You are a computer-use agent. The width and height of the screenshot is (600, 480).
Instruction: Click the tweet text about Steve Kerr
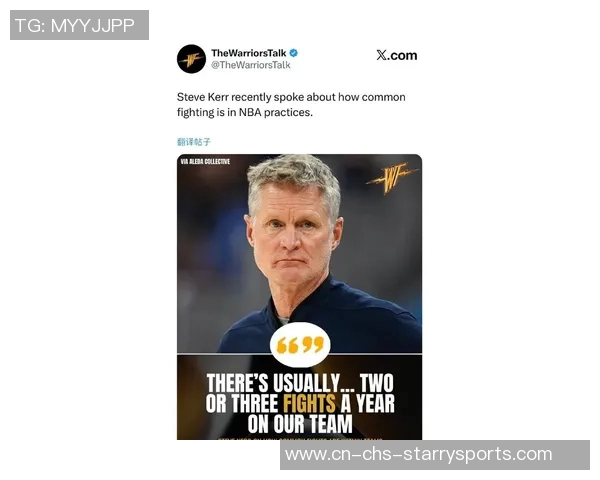pyautogui.click(x=291, y=104)
